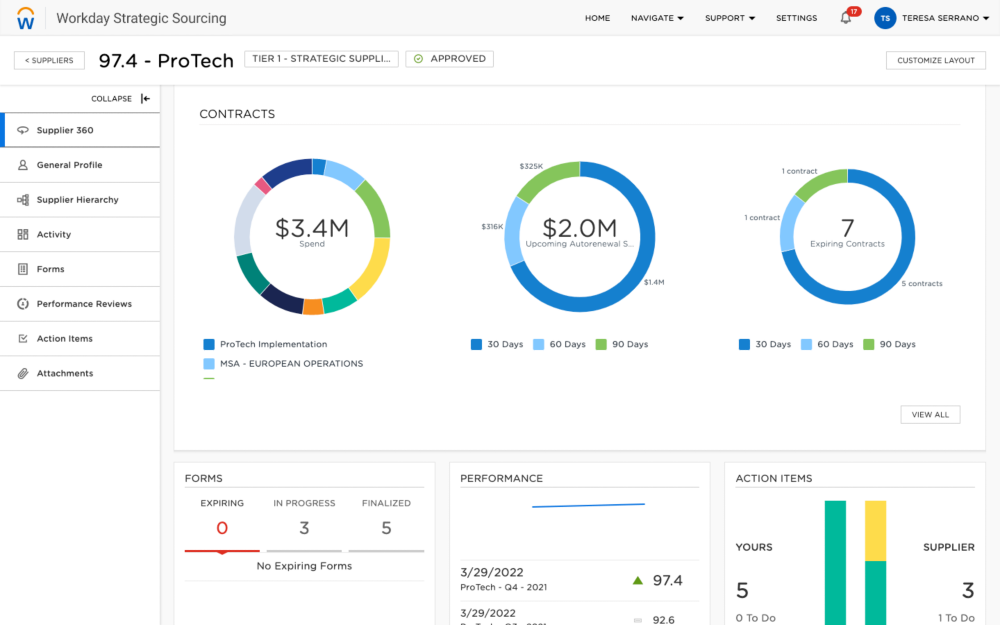Click the yellow Action Items bar segment
Viewport: 1000px width, 625px height.
coord(875,531)
